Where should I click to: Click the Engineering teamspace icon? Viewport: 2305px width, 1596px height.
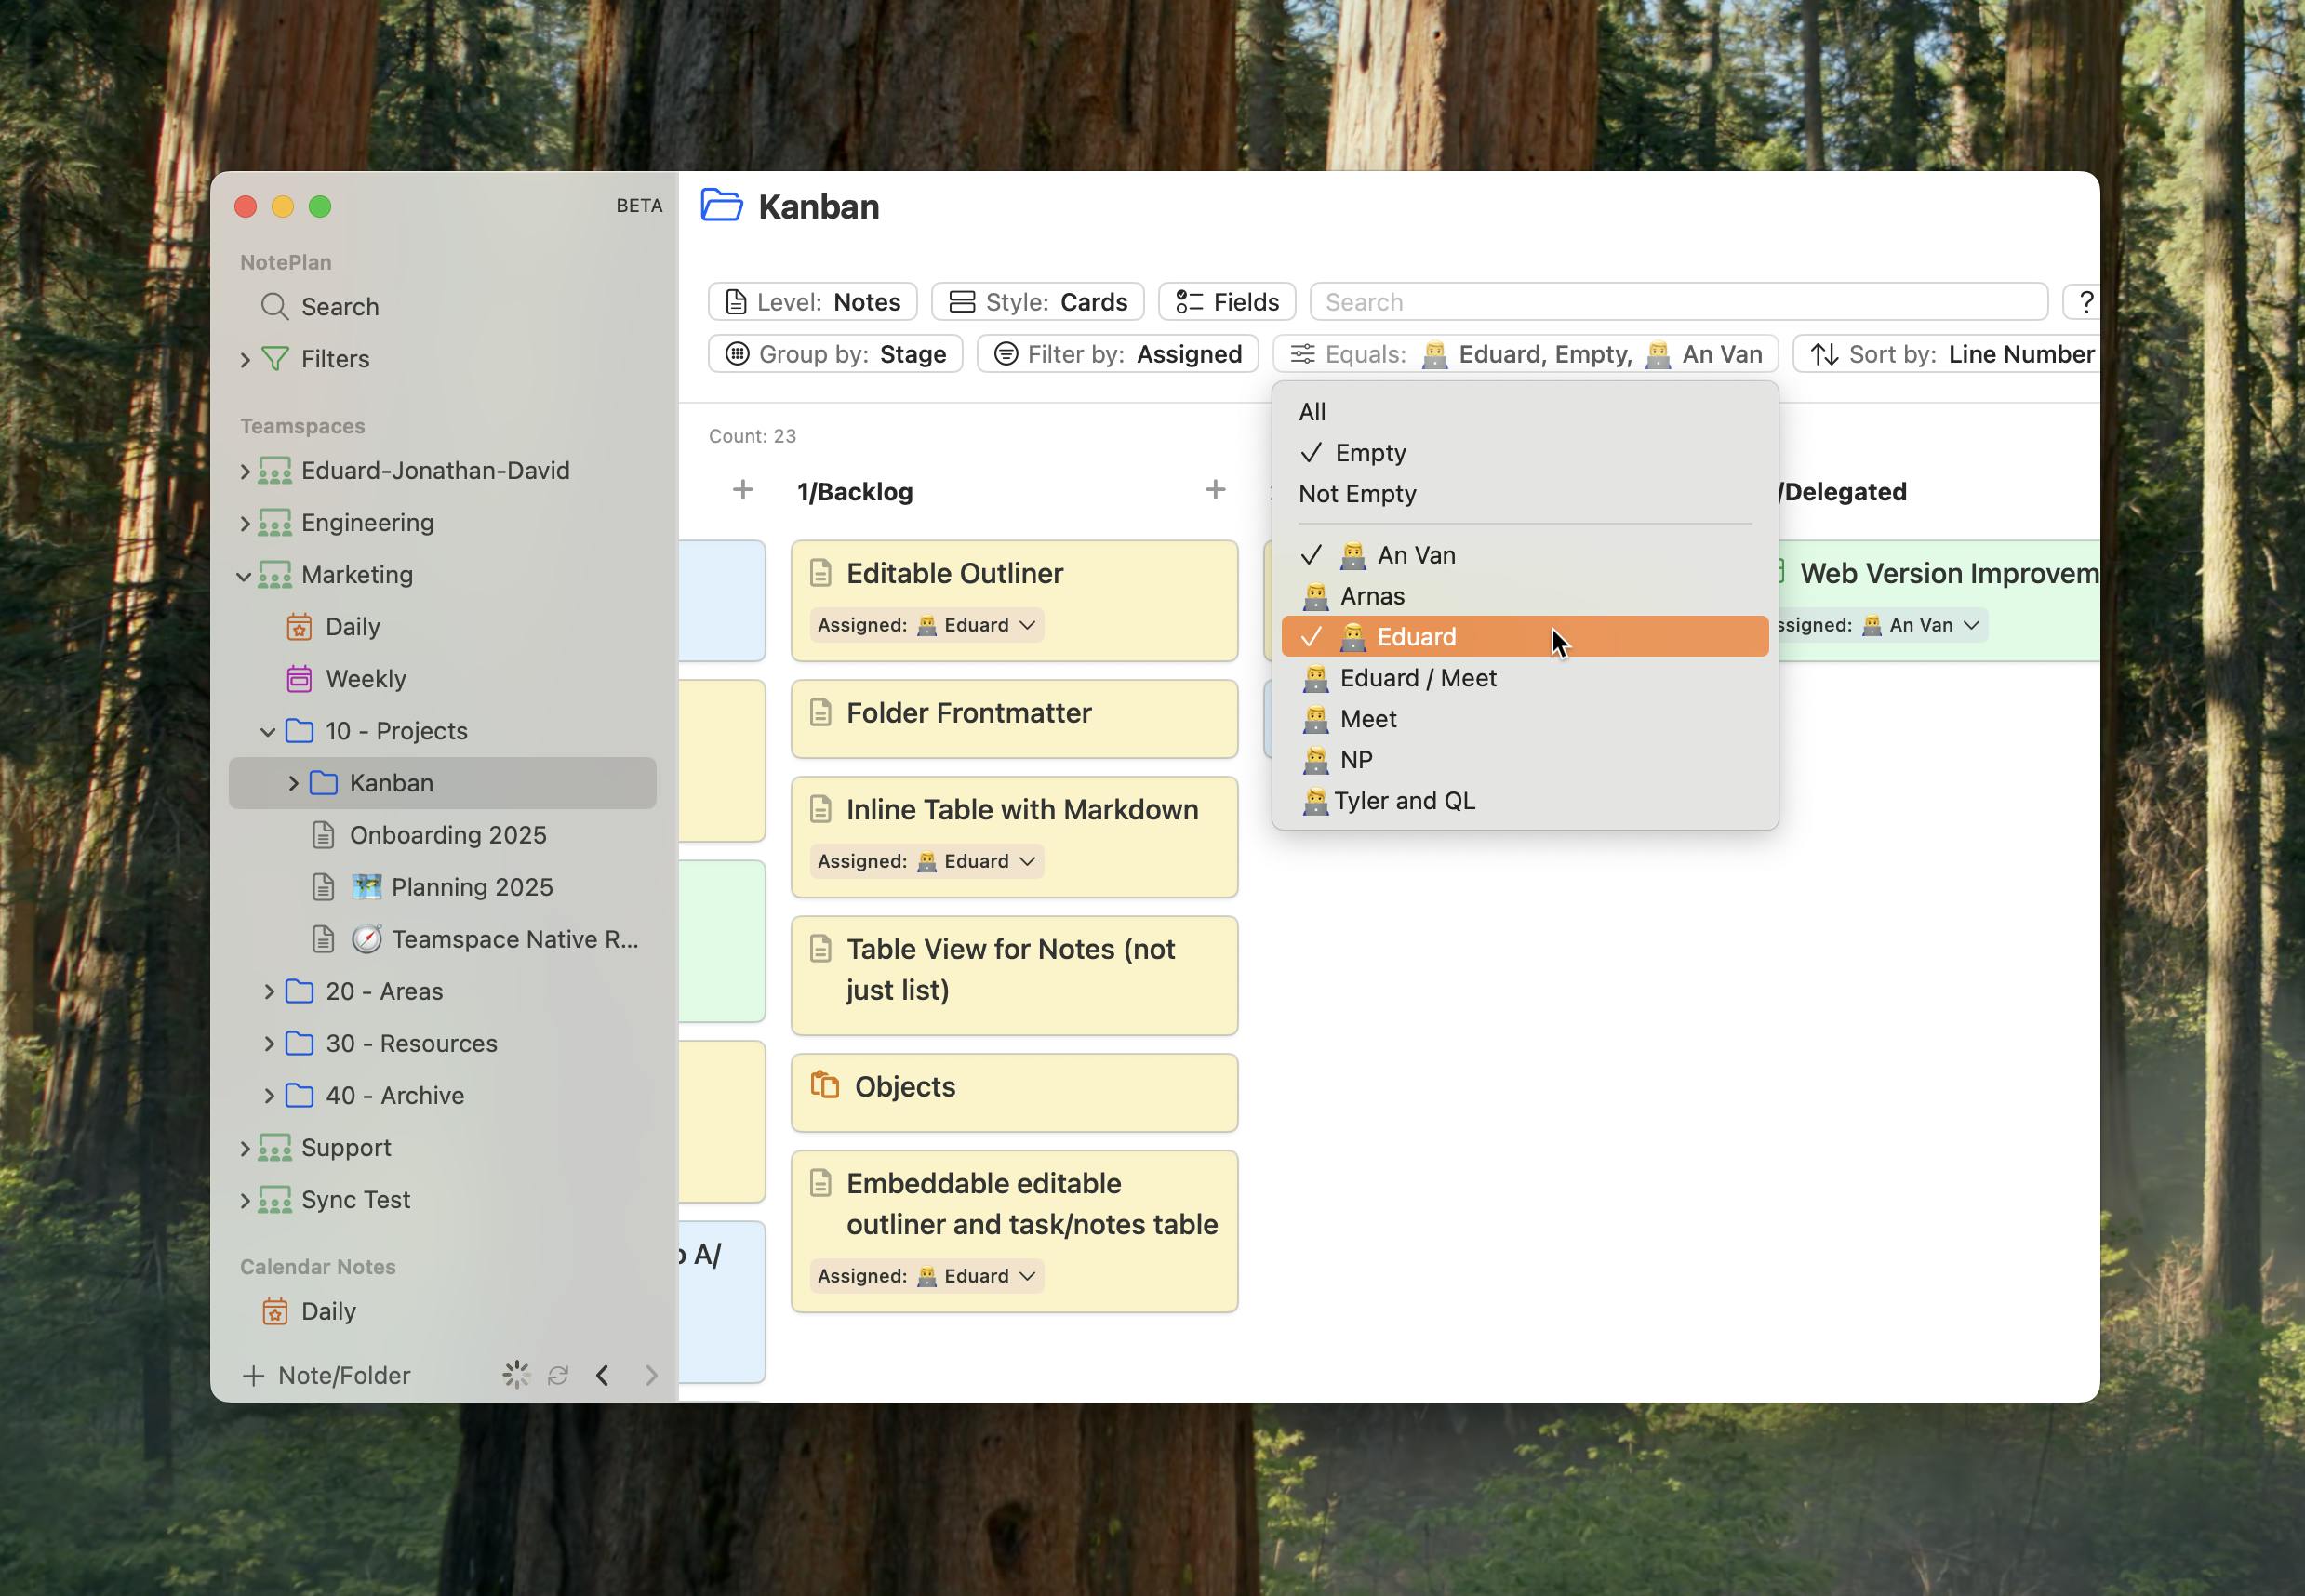pos(274,522)
